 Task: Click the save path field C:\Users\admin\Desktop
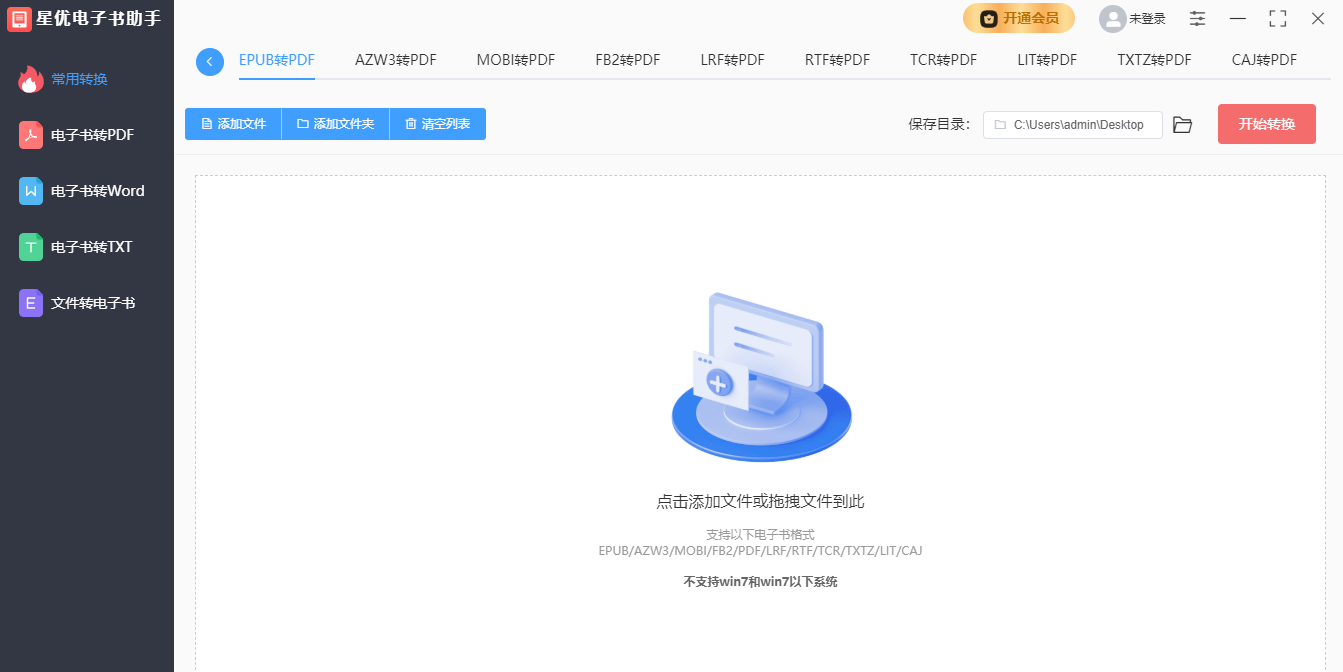1073,125
